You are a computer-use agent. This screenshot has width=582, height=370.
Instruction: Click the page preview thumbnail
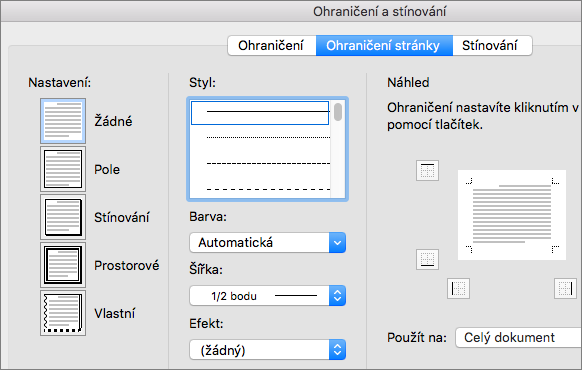tap(512, 215)
